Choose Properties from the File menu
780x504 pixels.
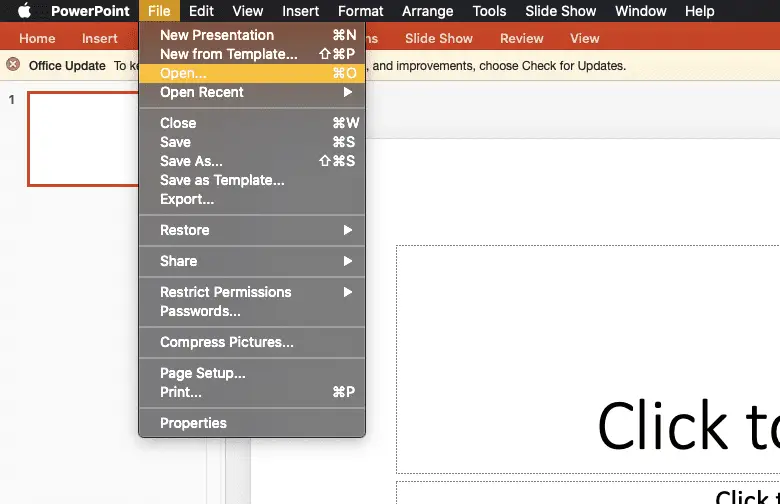click(252, 423)
